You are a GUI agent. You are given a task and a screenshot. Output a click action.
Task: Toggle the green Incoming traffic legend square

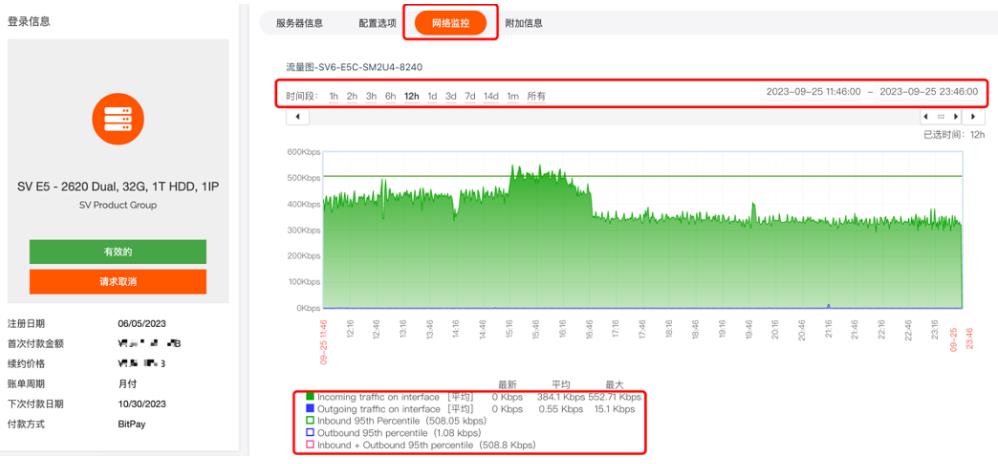click(x=310, y=398)
